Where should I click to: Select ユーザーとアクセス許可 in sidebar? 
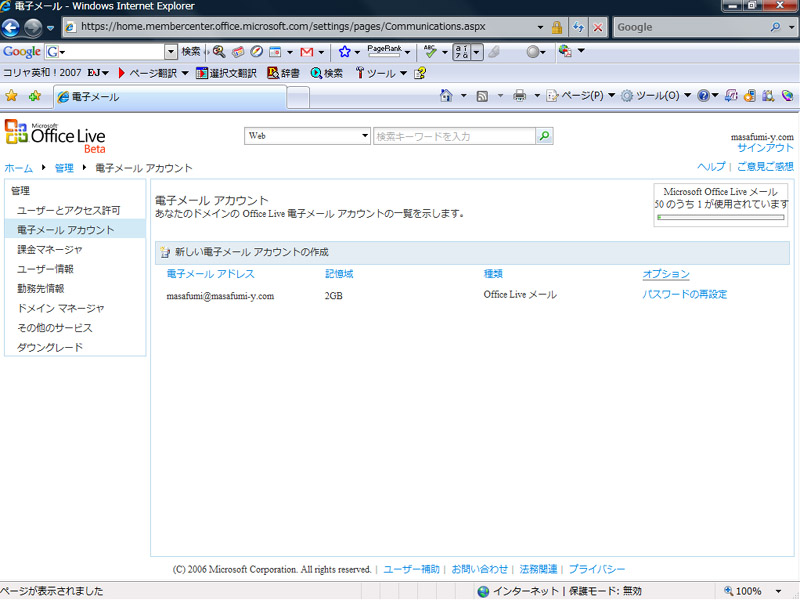click(69, 210)
